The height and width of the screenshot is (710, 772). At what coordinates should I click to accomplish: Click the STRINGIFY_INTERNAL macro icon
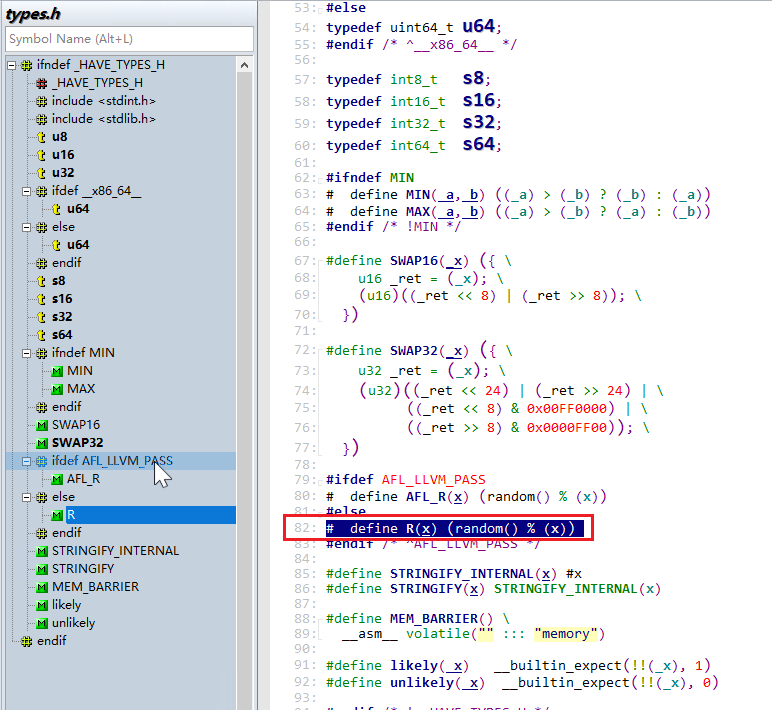click(x=42, y=551)
